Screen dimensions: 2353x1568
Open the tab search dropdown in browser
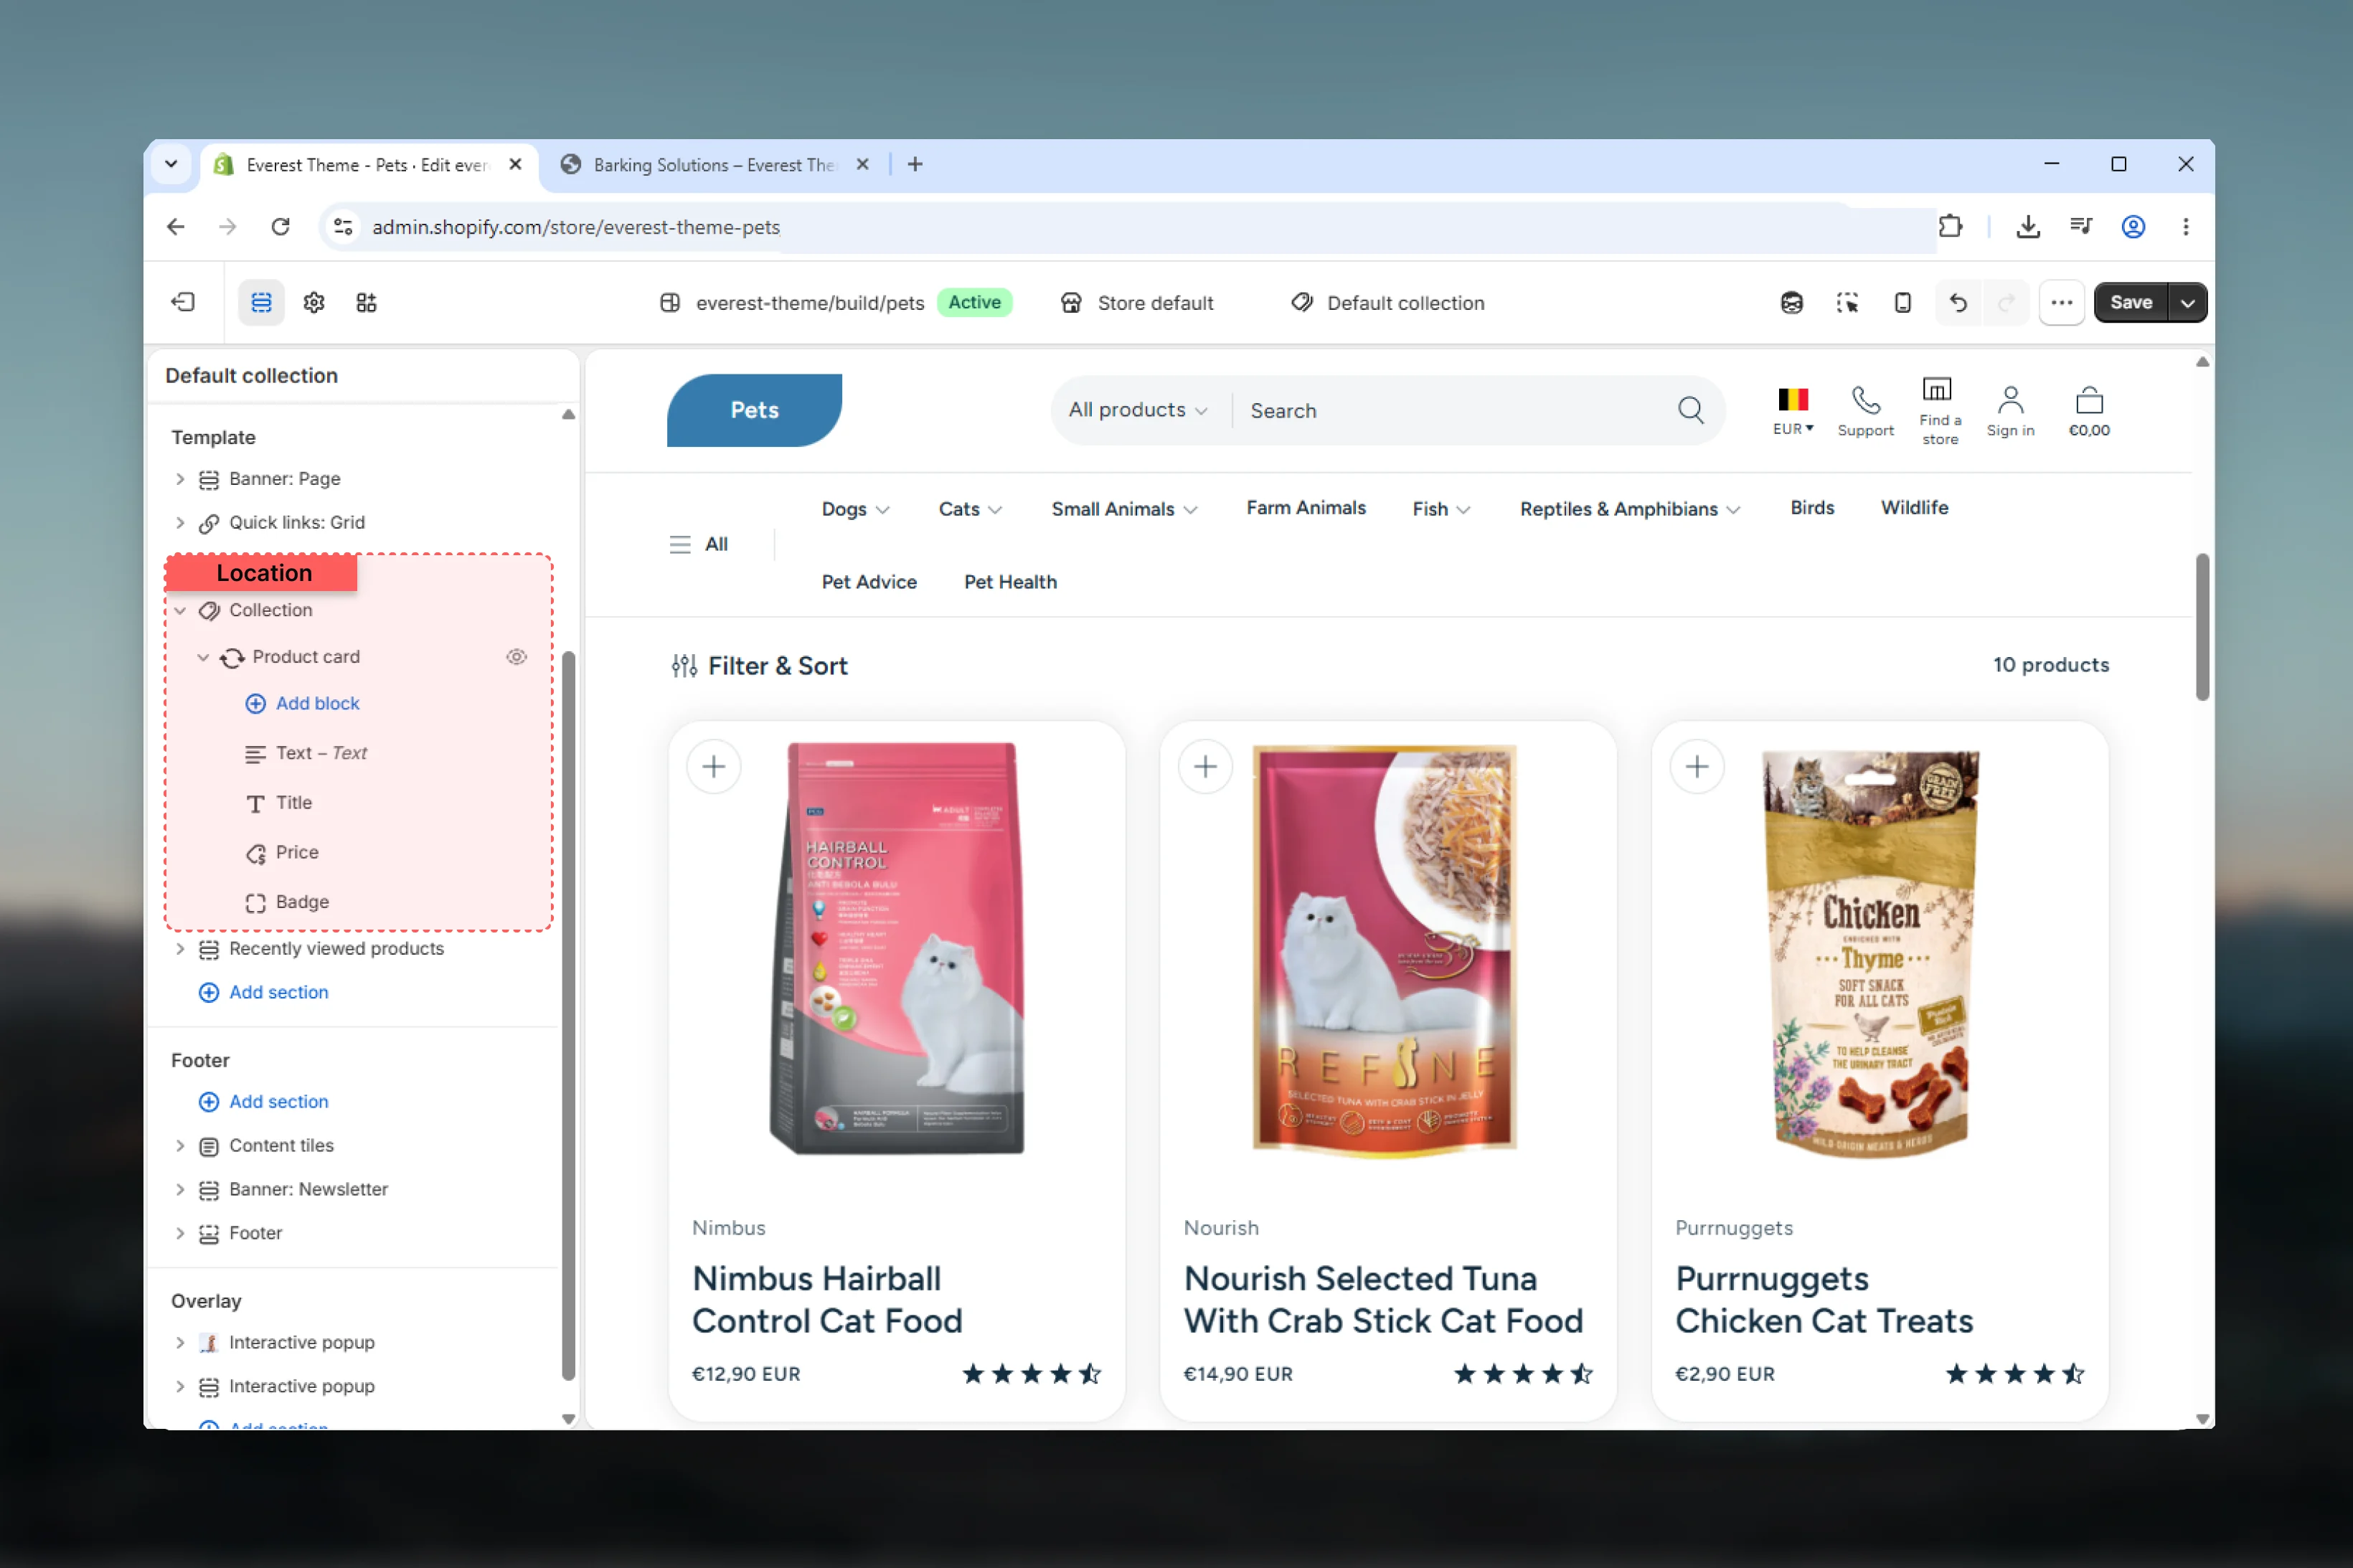point(171,164)
